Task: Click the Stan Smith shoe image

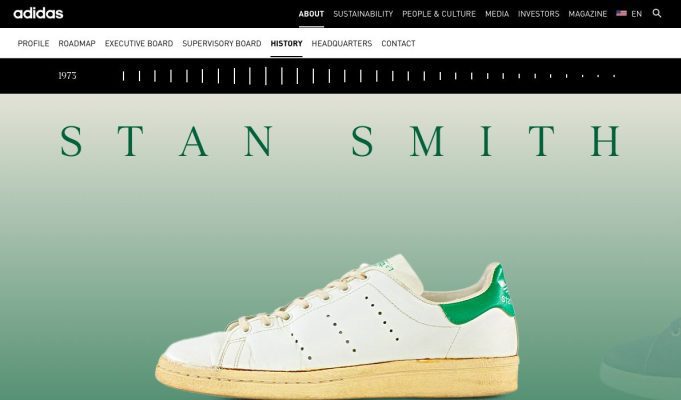Action: tap(337, 327)
